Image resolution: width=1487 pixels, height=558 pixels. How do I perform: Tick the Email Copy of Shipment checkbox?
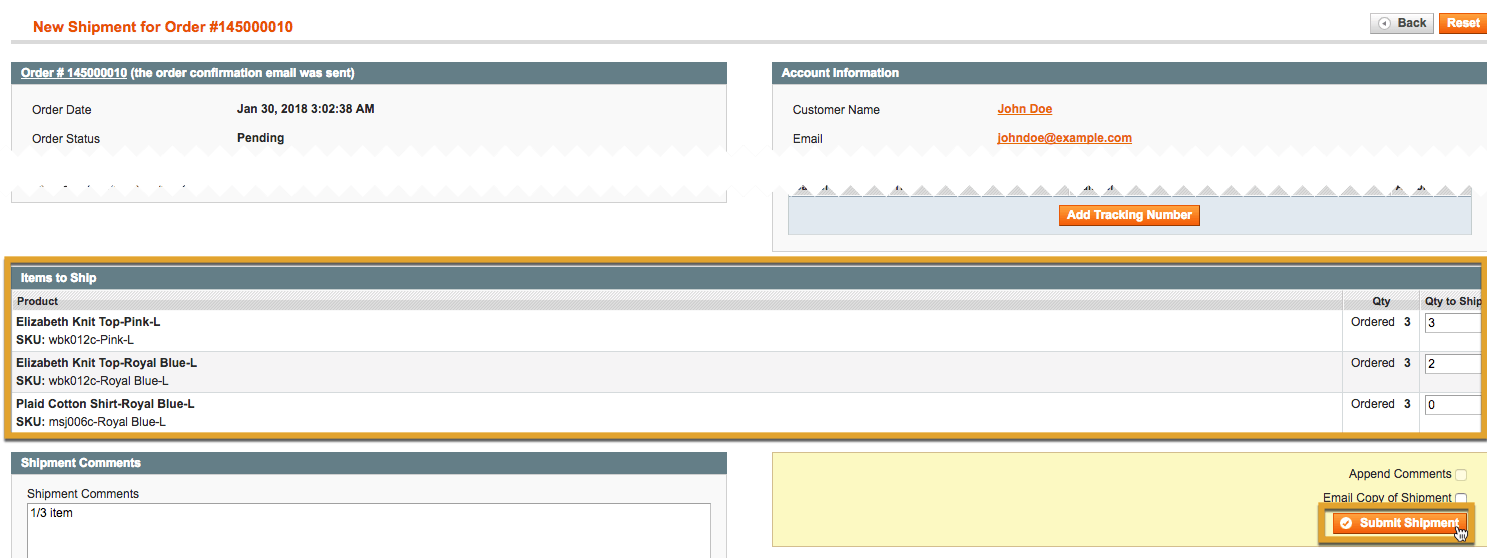(1461, 498)
